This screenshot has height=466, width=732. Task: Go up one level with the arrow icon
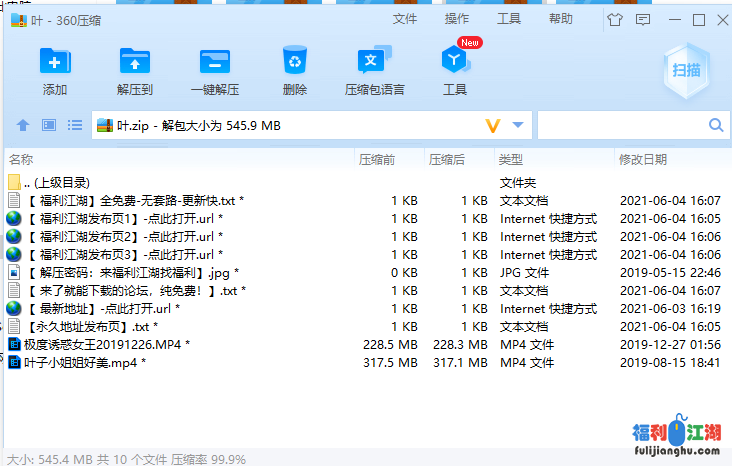pos(23,125)
